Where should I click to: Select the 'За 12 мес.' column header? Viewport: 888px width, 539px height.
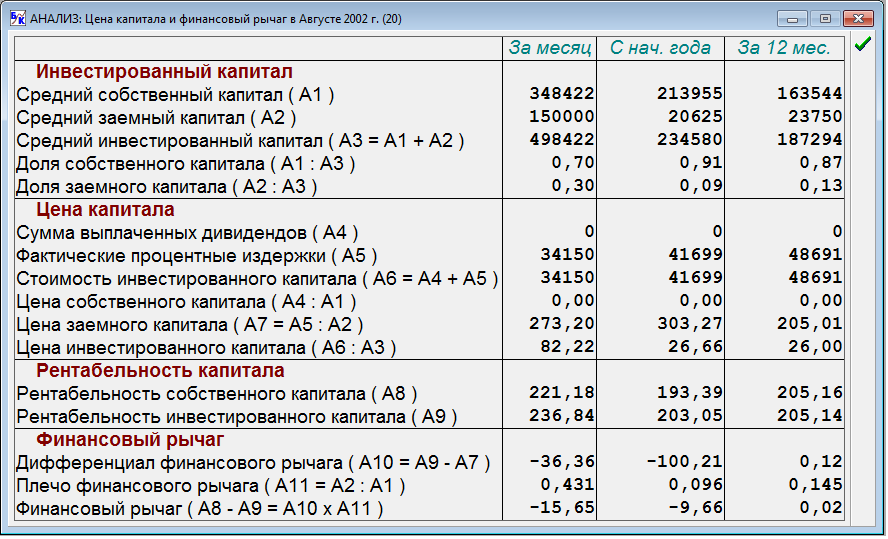tap(784, 48)
